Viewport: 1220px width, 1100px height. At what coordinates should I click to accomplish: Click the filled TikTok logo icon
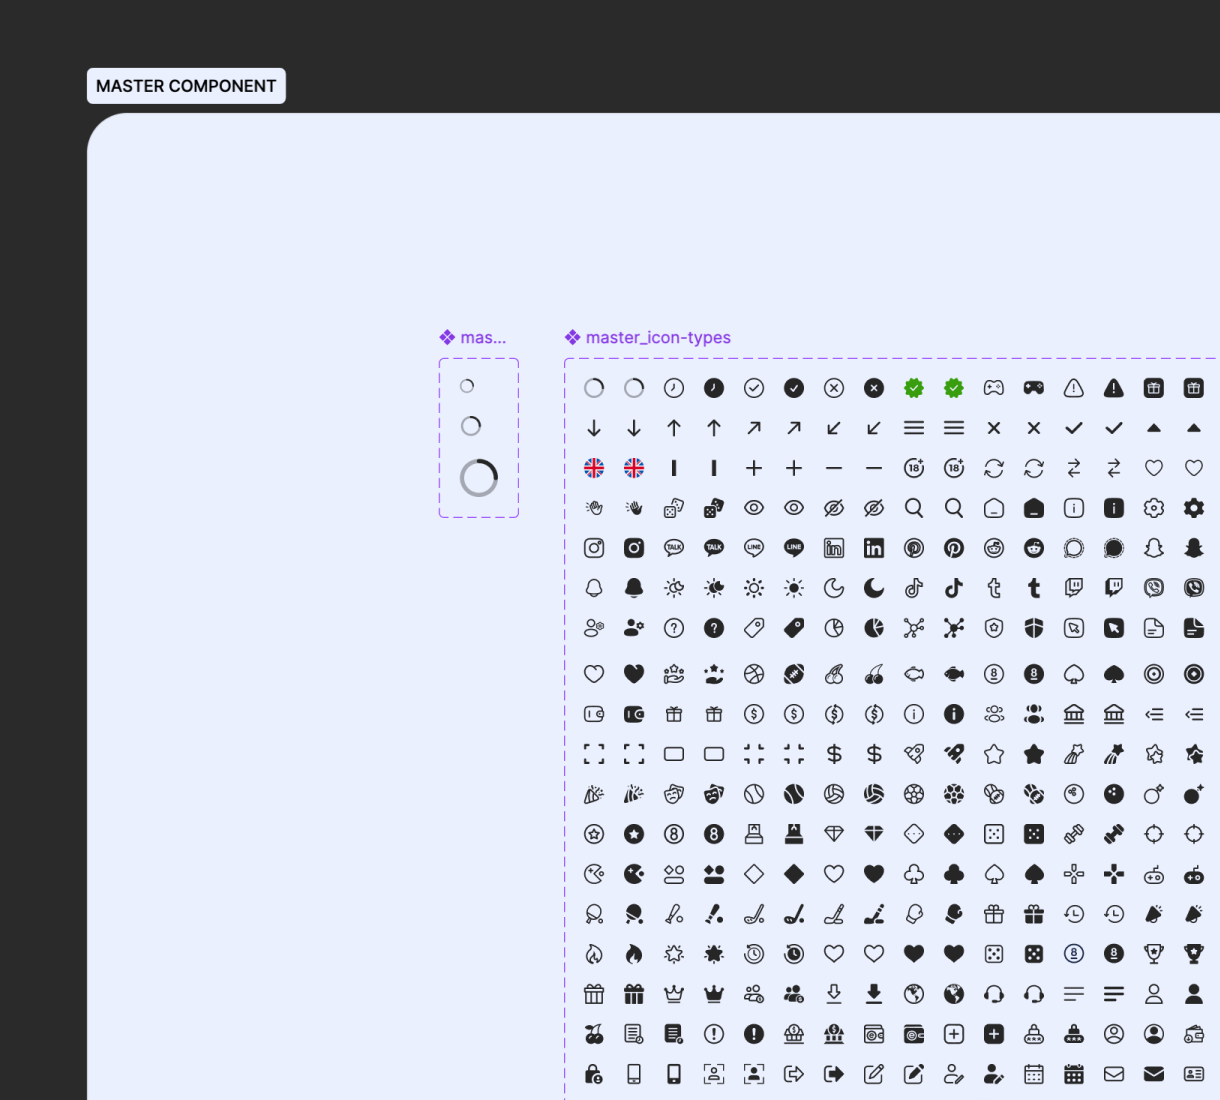(954, 588)
